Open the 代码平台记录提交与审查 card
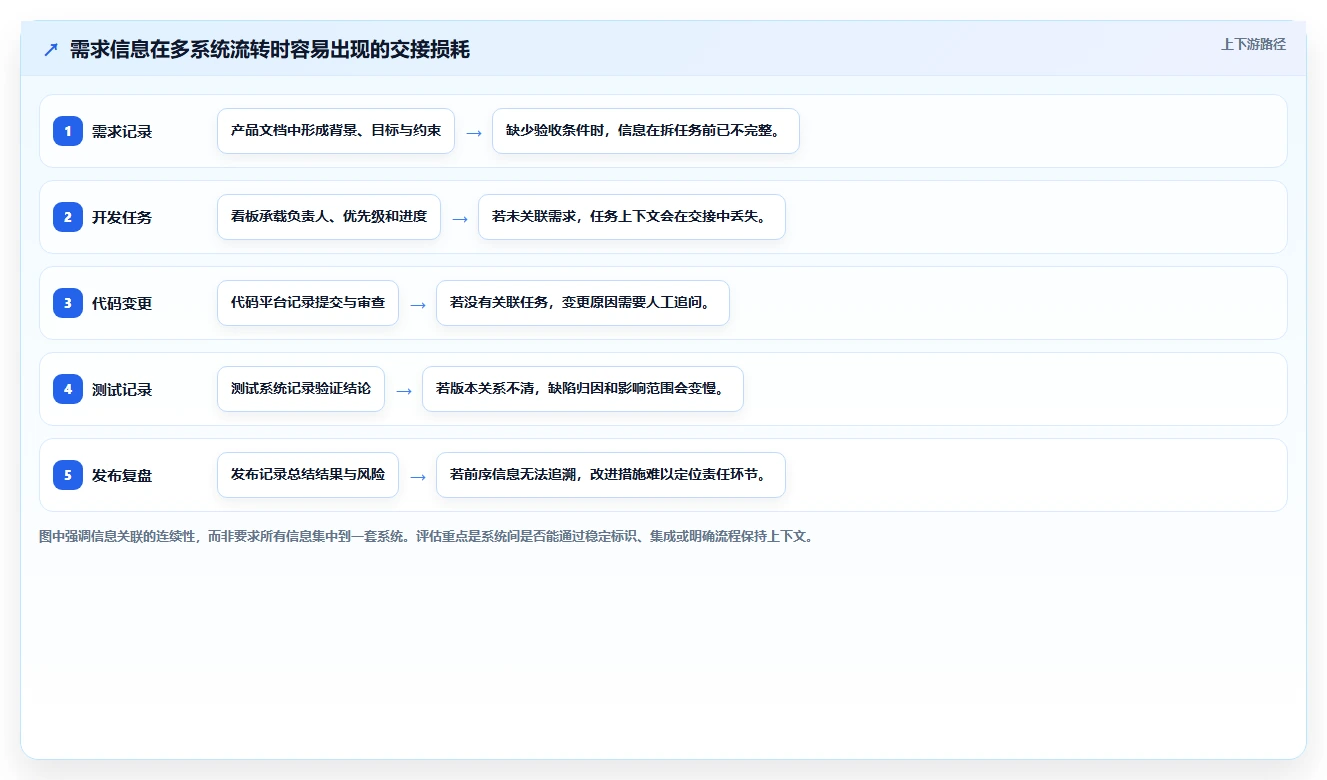This screenshot has width=1327, height=780. pyautogui.click(x=308, y=303)
